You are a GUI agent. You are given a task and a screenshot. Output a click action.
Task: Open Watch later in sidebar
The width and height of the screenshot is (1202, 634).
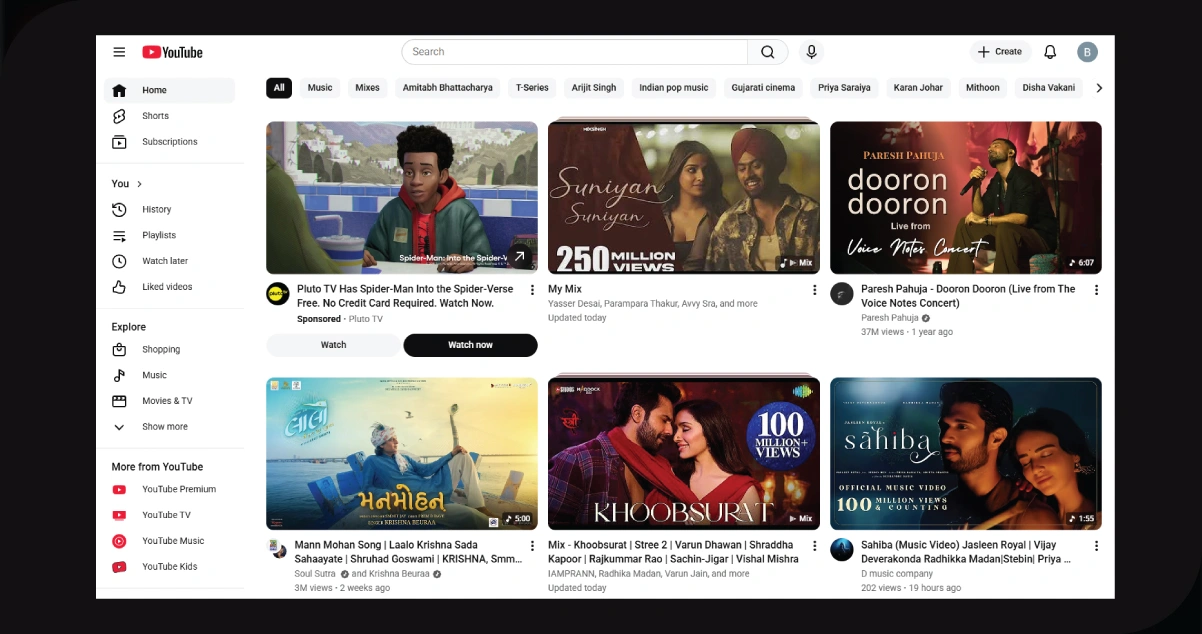point(164,261)
